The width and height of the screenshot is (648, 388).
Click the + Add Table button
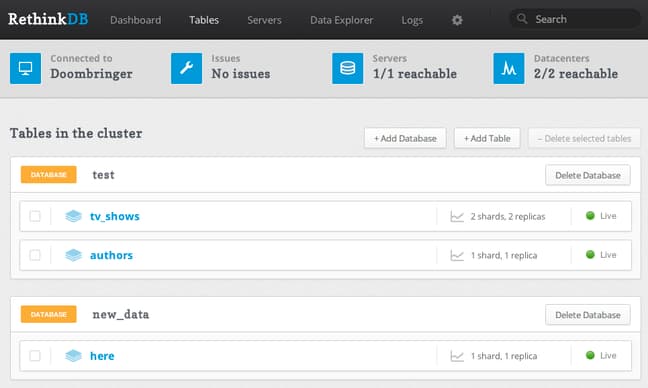point(487,138)
